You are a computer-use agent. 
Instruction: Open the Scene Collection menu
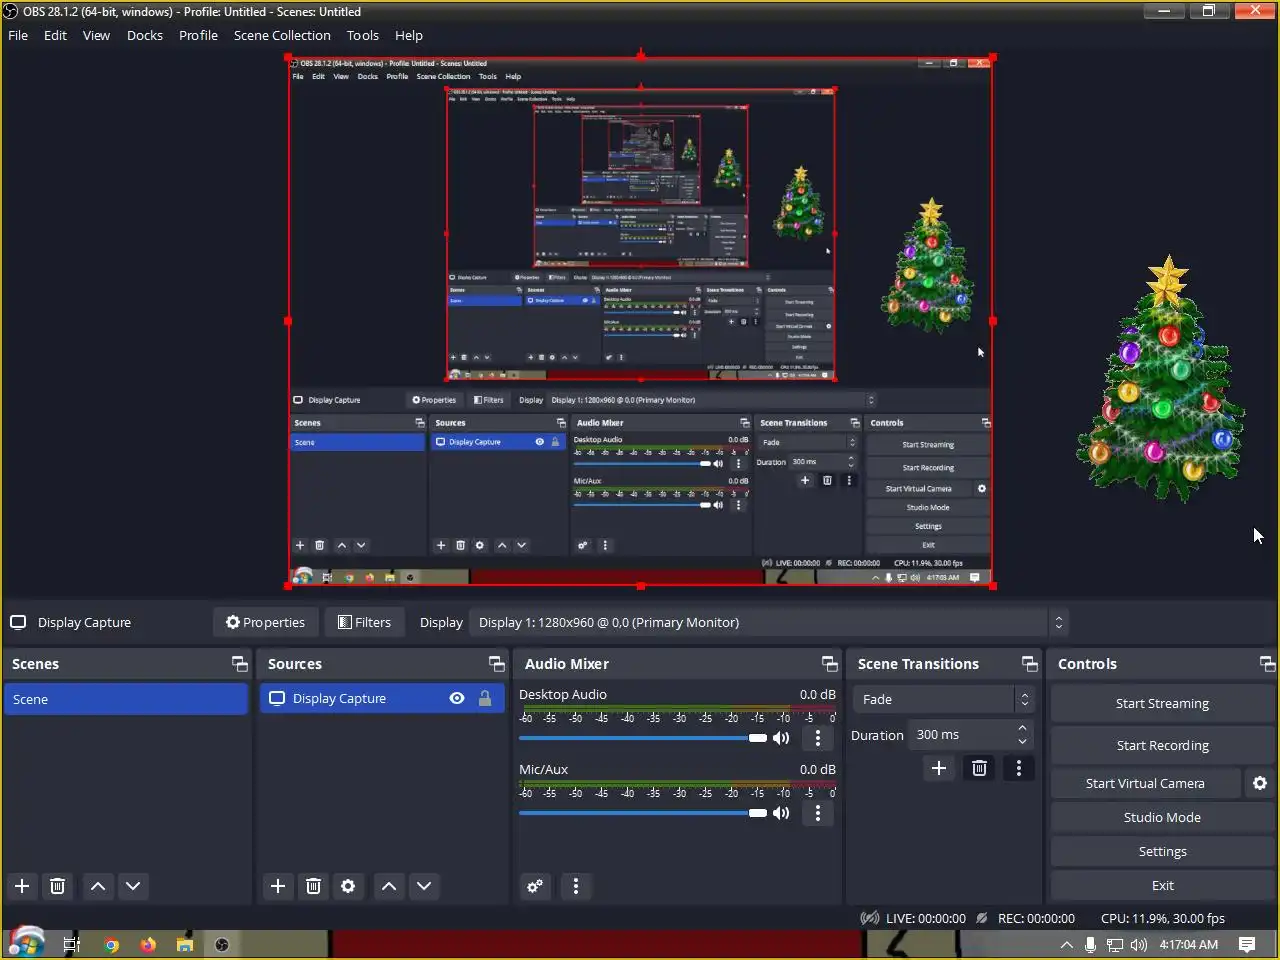(282, 35)
